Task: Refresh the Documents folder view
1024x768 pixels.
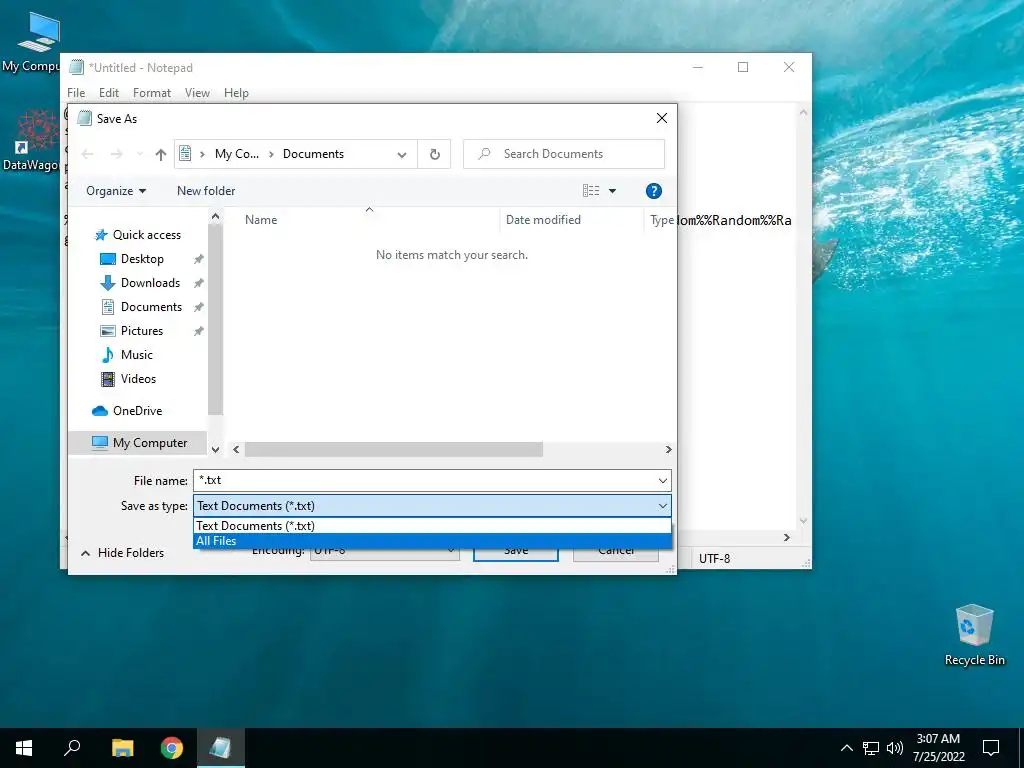Action: [434, 154]
